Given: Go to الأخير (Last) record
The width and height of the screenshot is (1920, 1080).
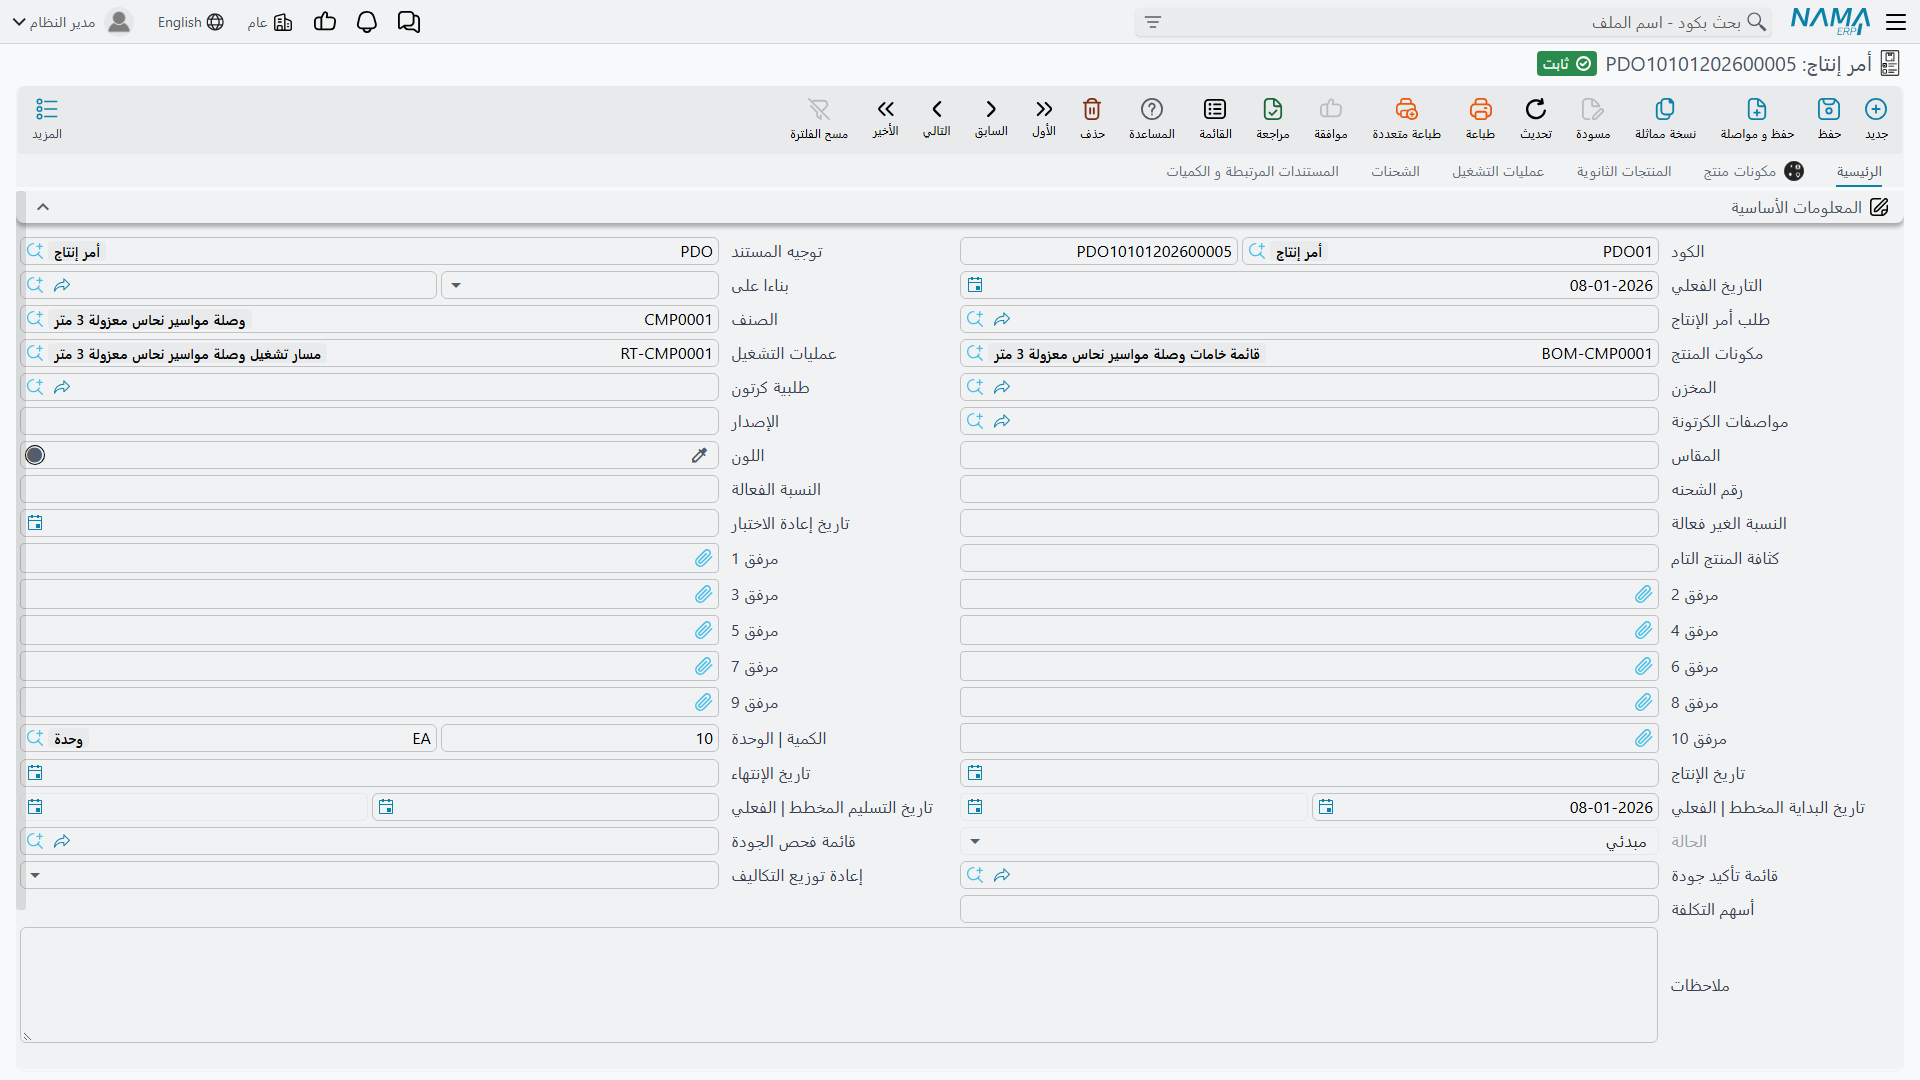Looking at the screenshot, I should pyautogui.click(x=886, y=109).
